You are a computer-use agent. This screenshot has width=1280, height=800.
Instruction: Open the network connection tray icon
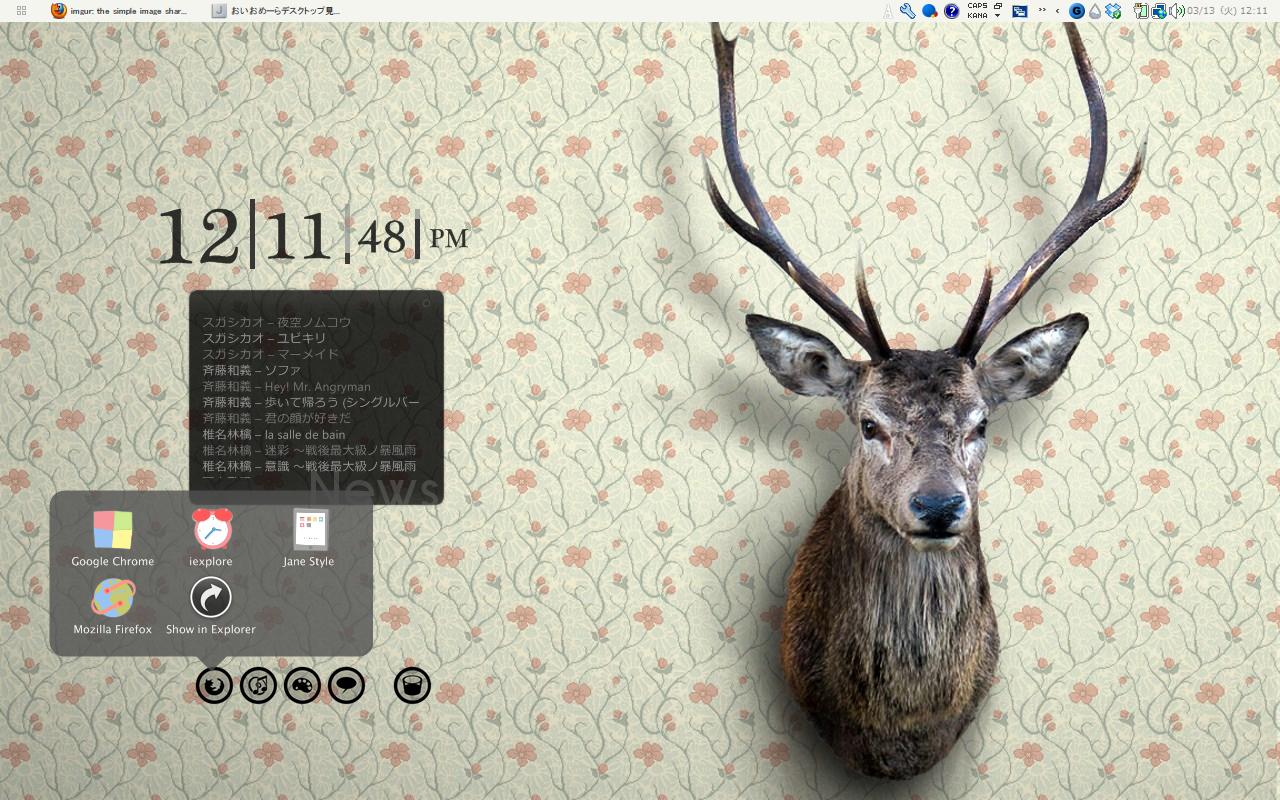[1159, 11]
